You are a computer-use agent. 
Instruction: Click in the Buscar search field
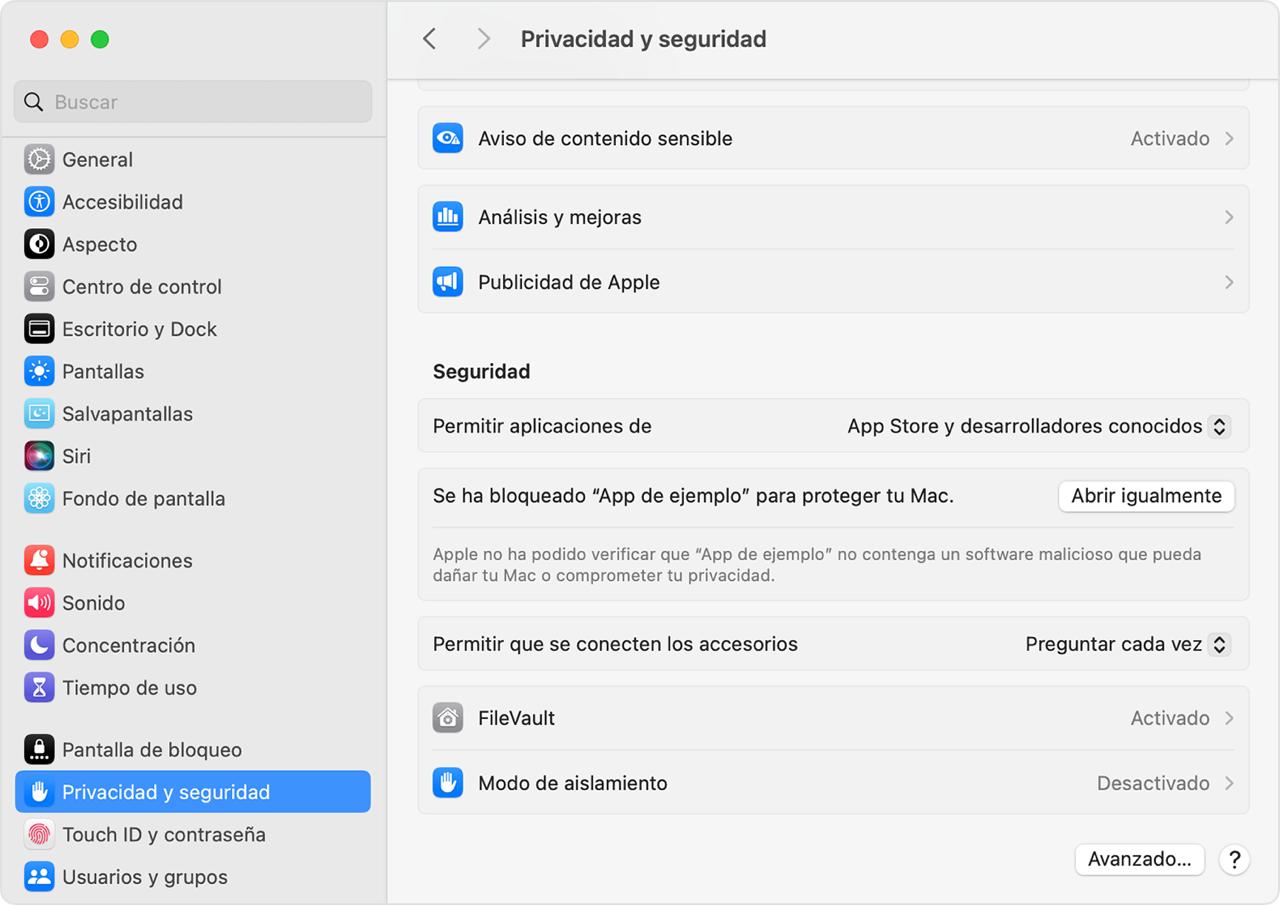[192, 101]
